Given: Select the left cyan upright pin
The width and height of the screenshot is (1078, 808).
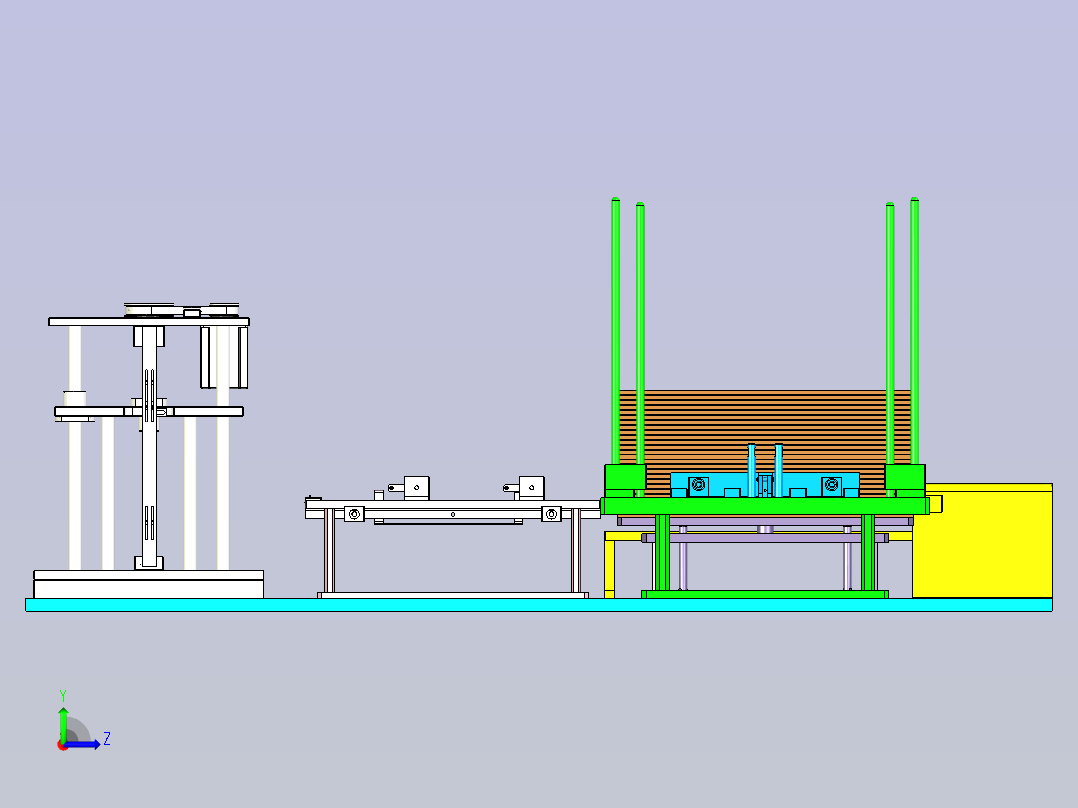Looking at the screenshot, I should coord(751,469).
